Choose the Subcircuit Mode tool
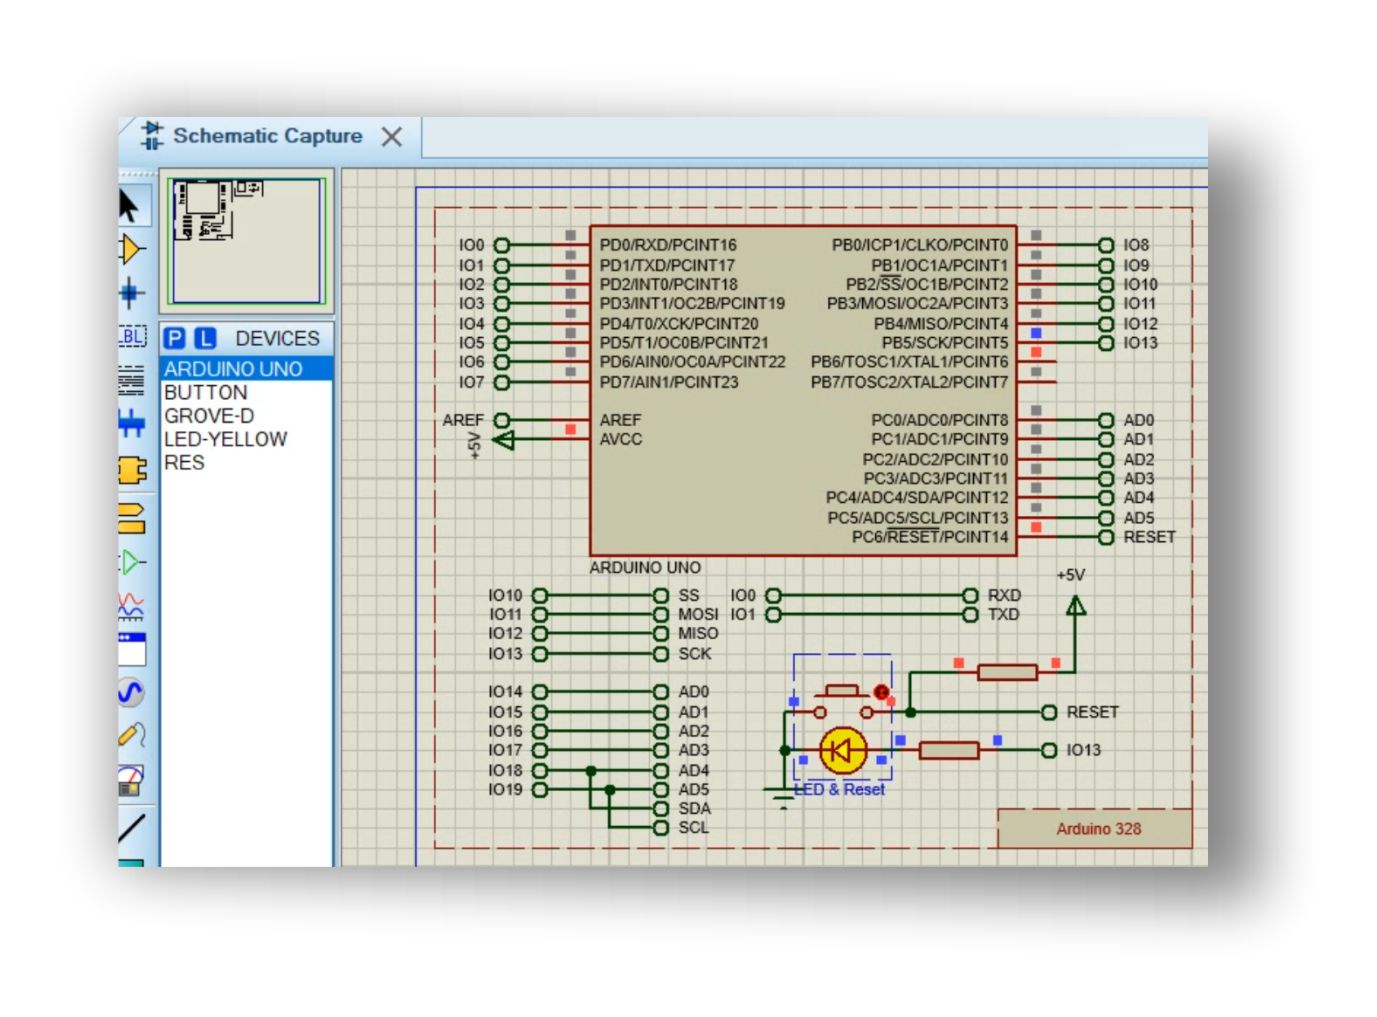1377x1017 pixels. pyautogui.click(x=132, y=470)
